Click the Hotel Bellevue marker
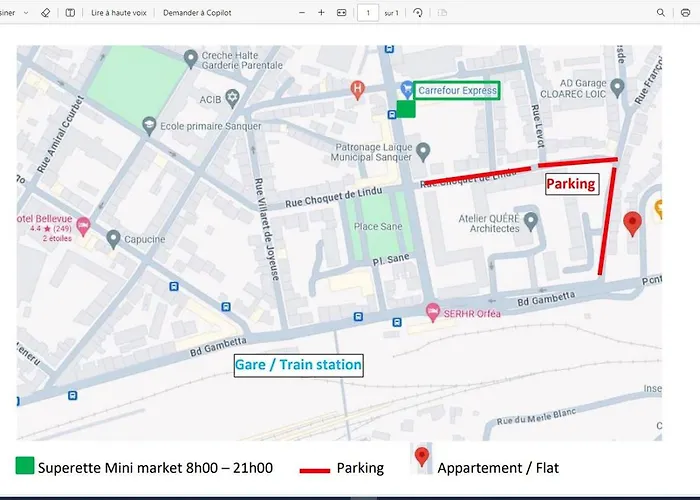The image size is (700, 500). 83,225
